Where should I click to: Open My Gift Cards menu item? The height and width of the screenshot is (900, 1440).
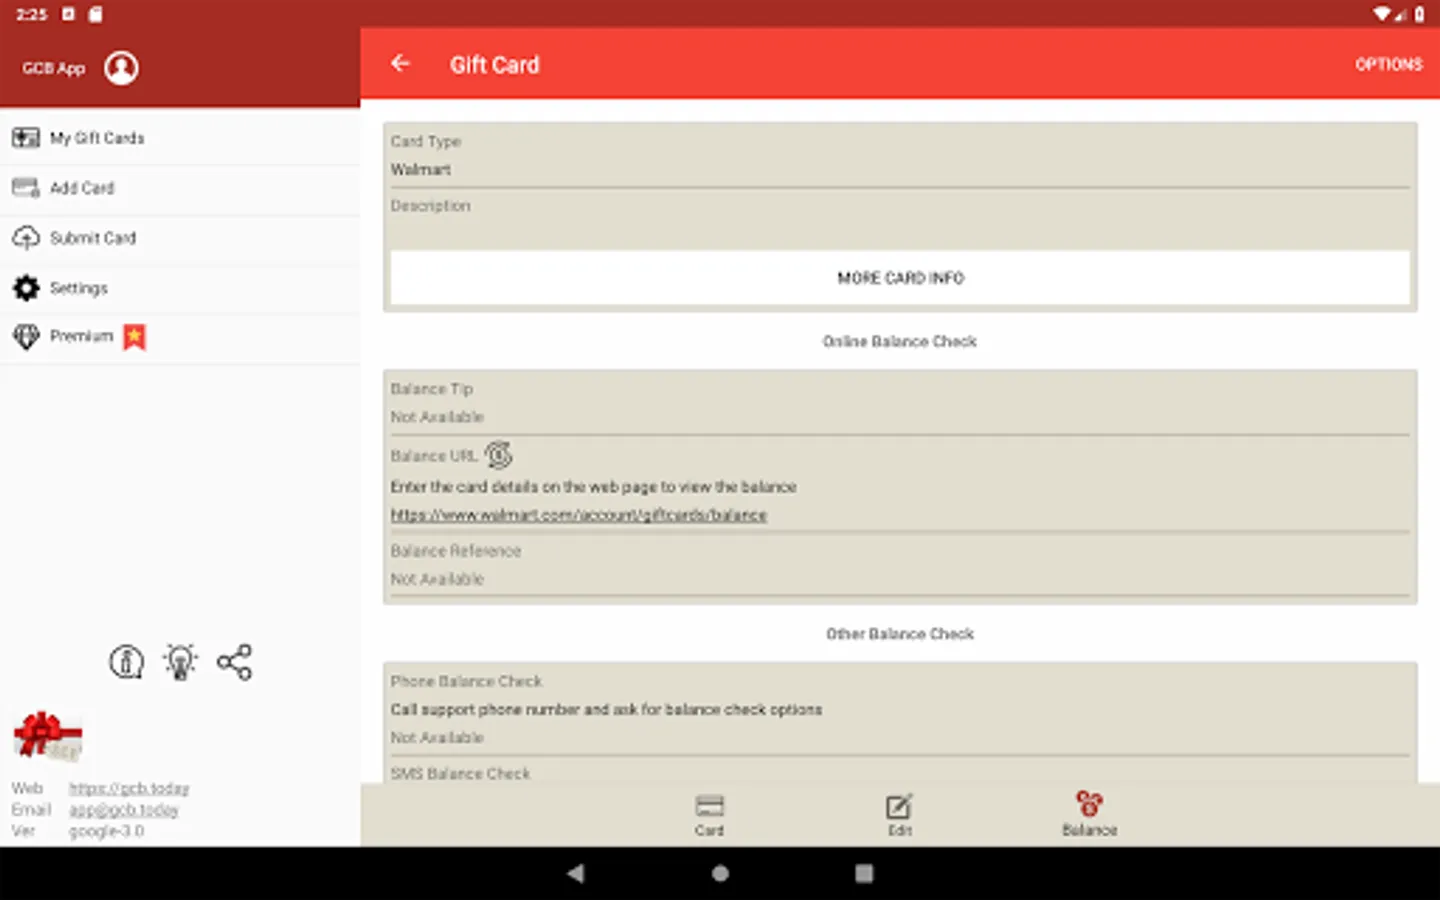180,138
